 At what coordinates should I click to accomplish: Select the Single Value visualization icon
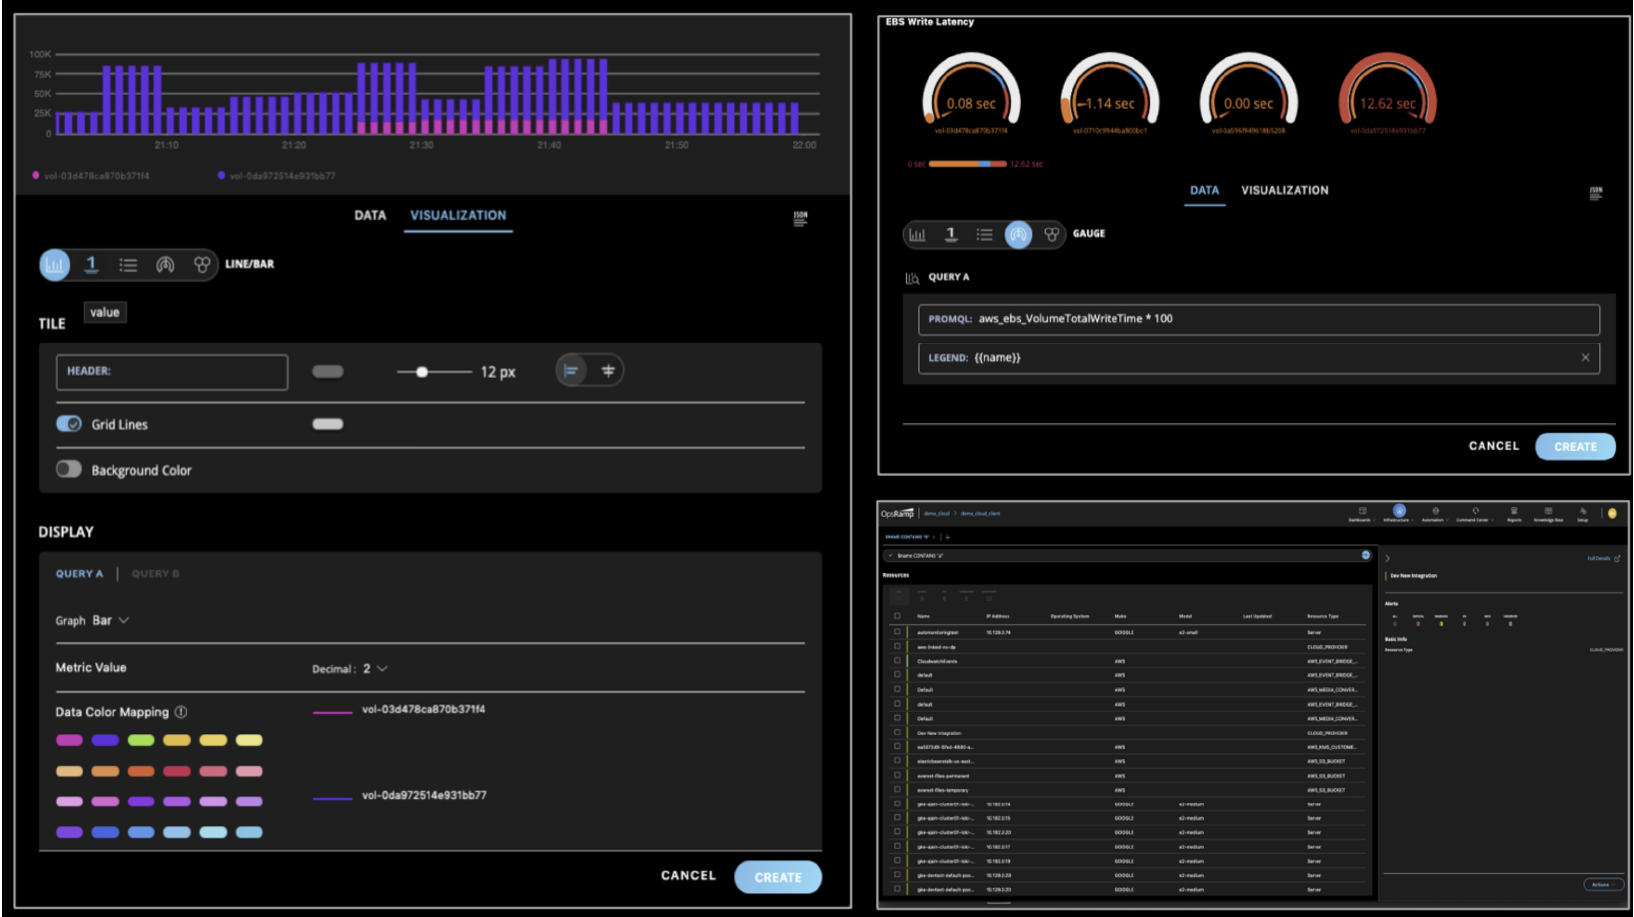click(91, 264)
